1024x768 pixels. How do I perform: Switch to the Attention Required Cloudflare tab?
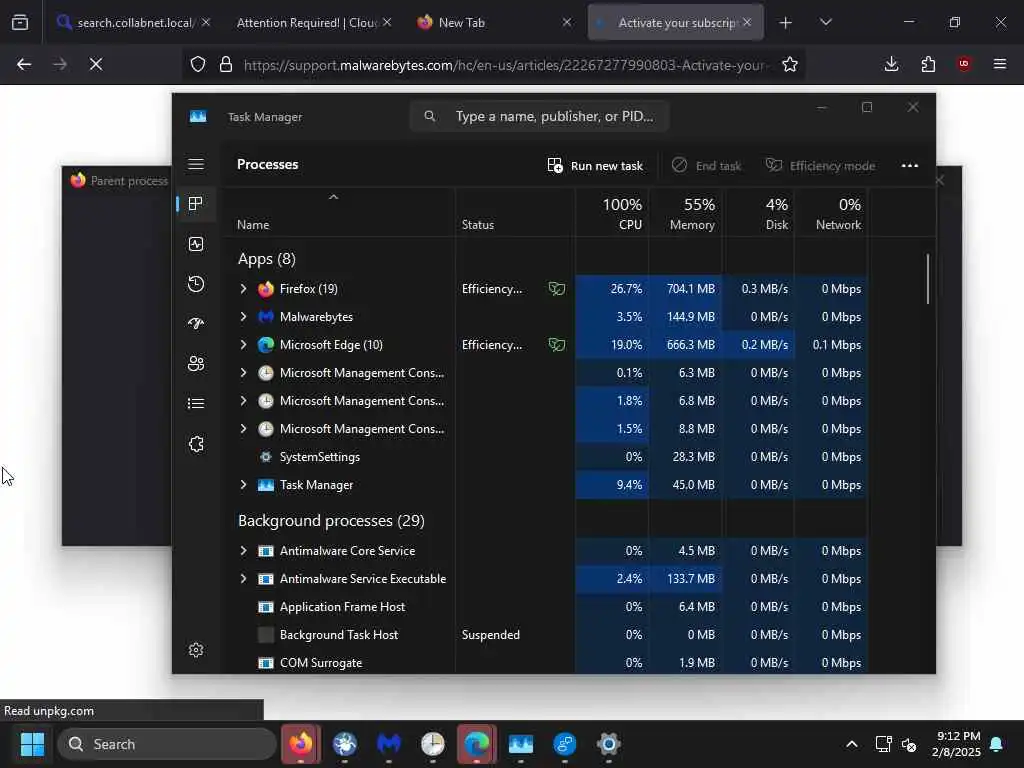(314, 22)
